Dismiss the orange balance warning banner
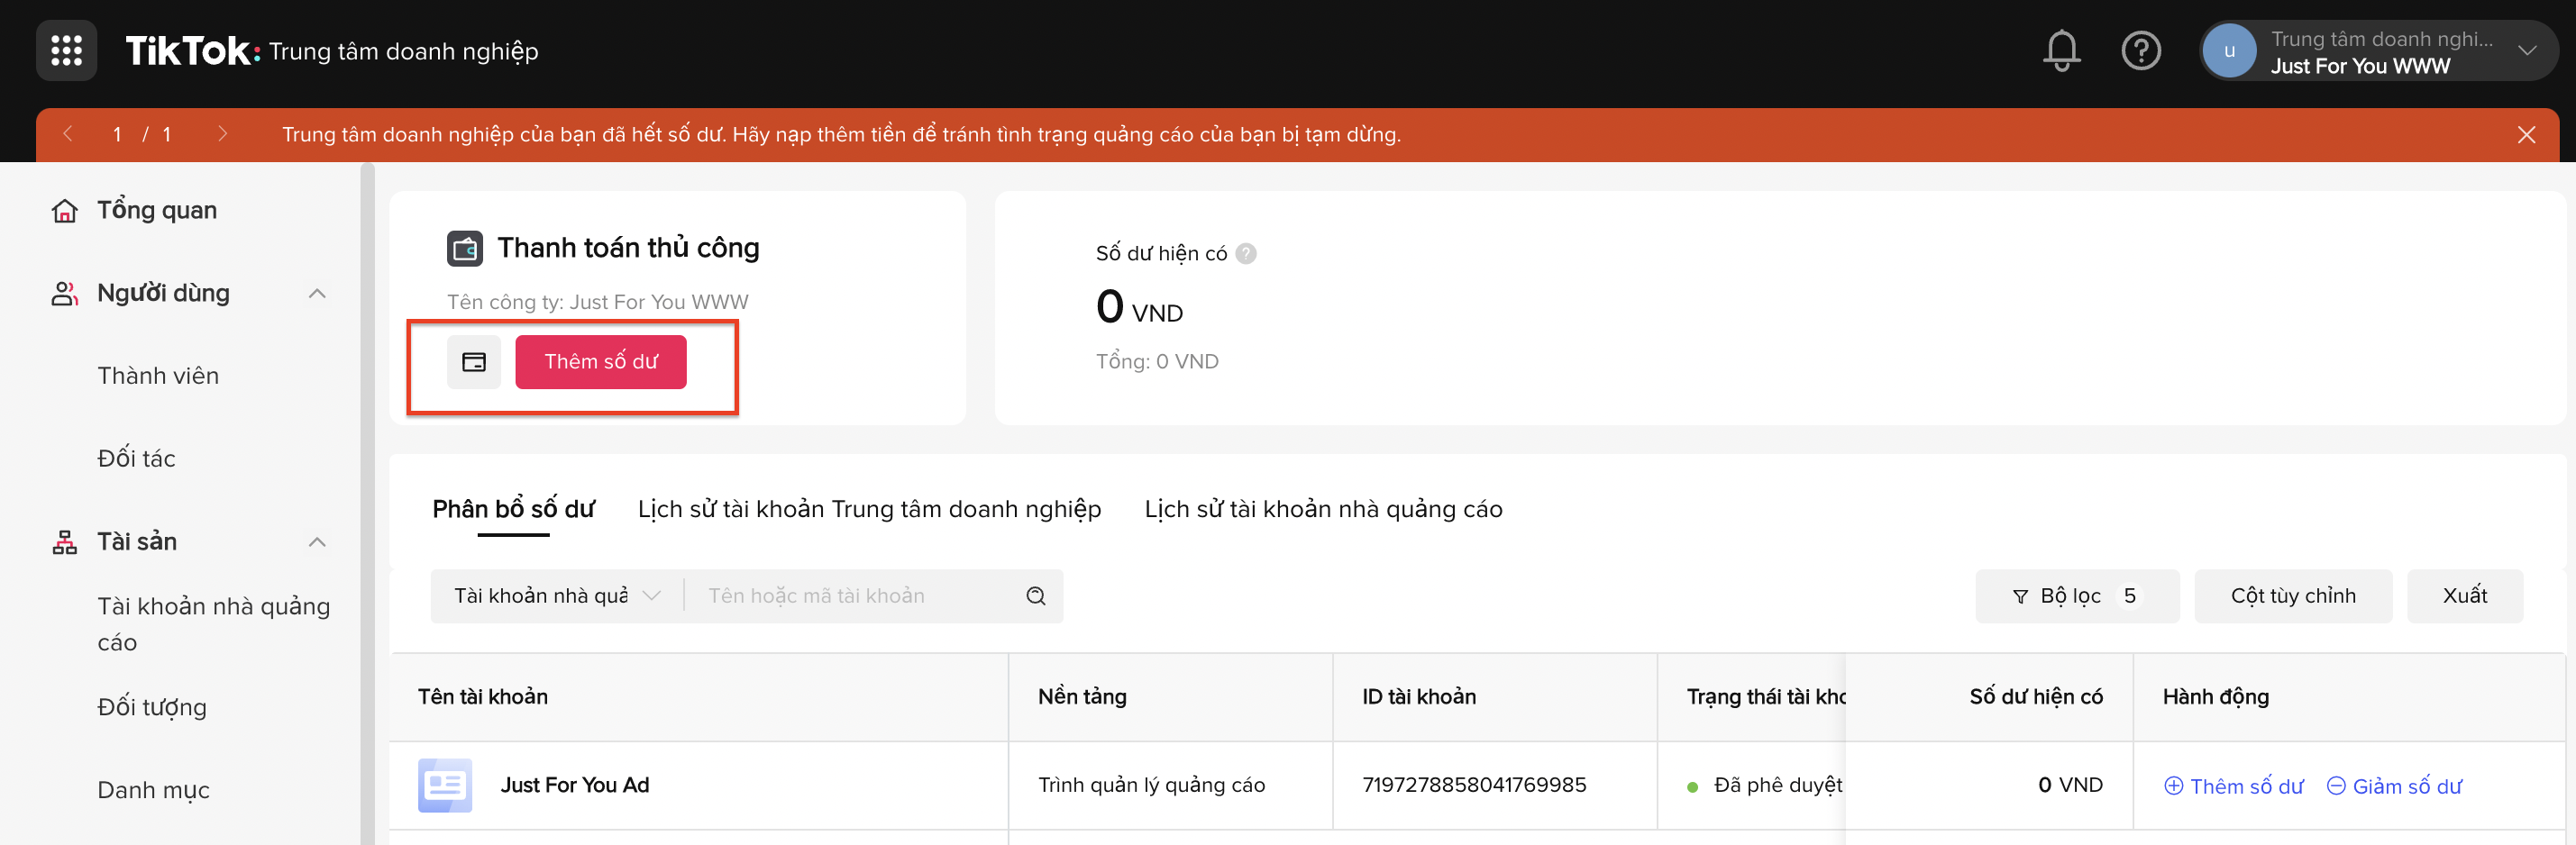Screen dimensions: 2576x845 coord(2526,135)
